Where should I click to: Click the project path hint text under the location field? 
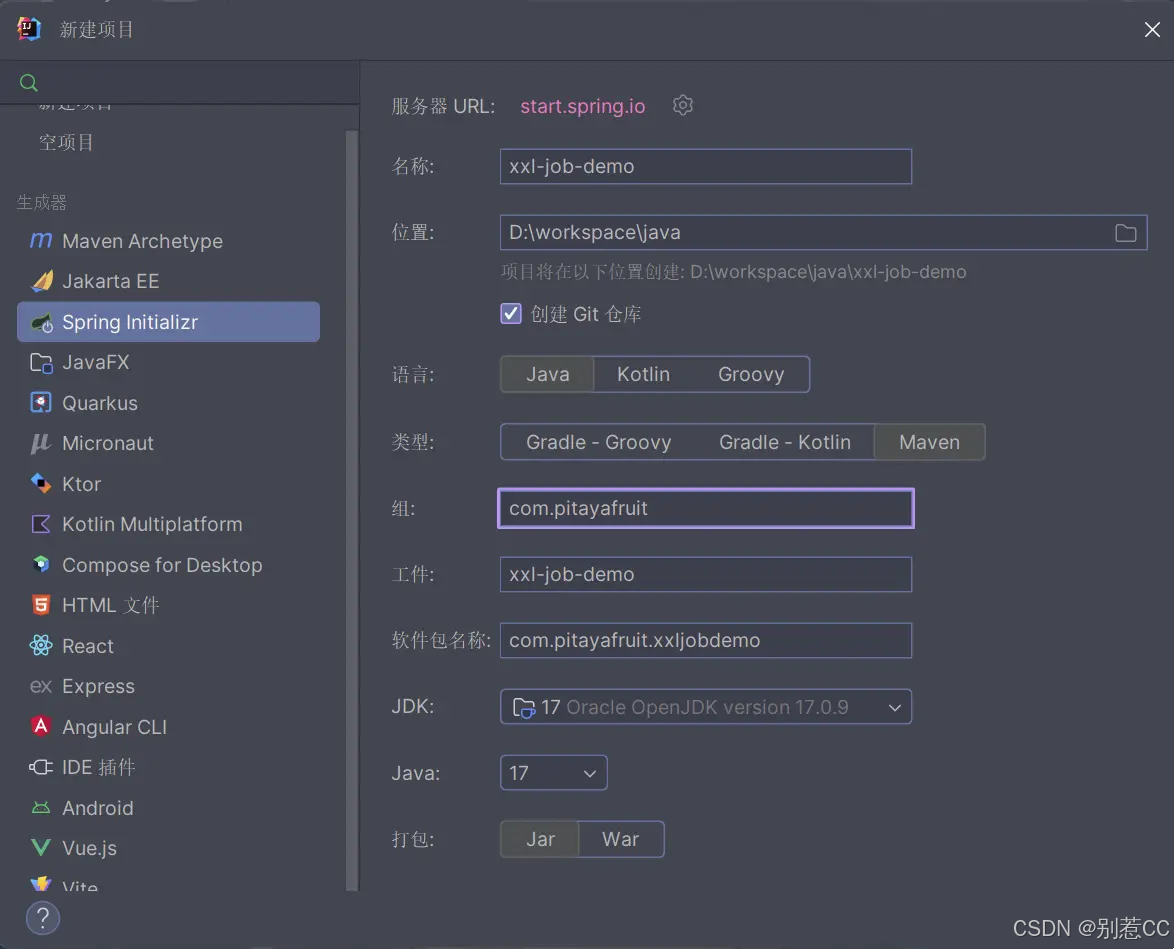point(733,272)
